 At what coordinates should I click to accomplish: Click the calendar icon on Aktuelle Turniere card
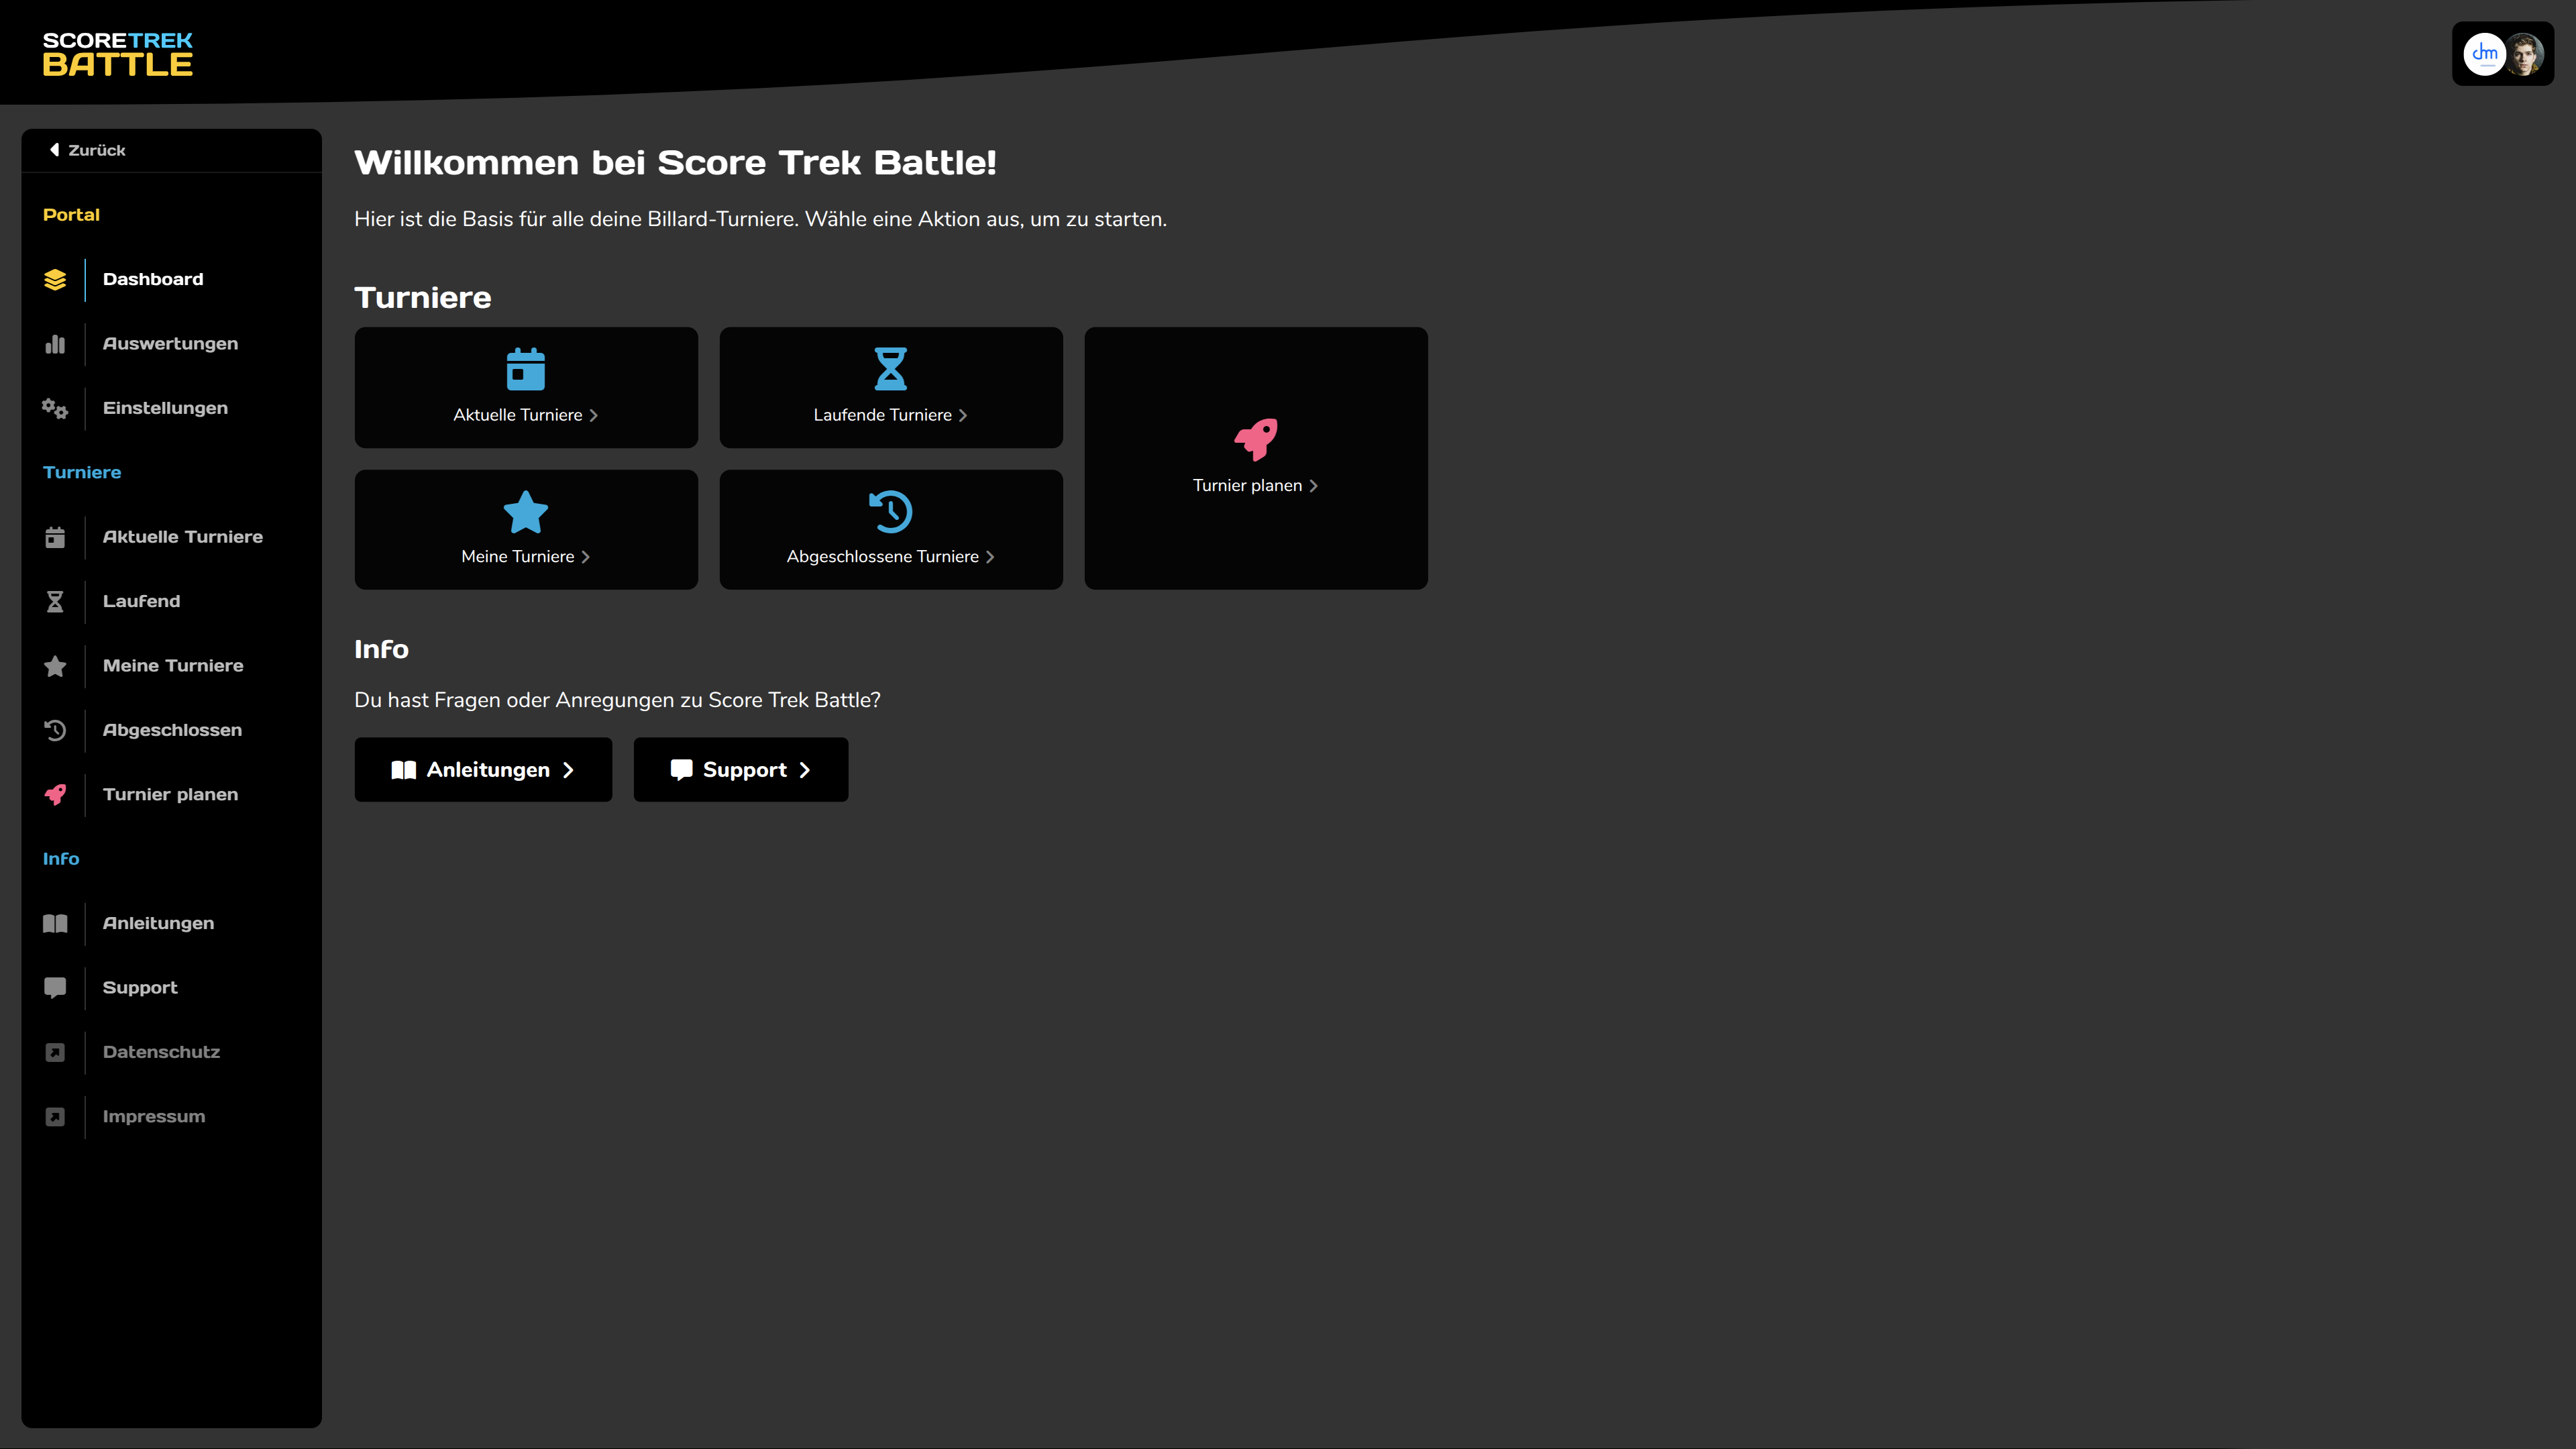525,369
